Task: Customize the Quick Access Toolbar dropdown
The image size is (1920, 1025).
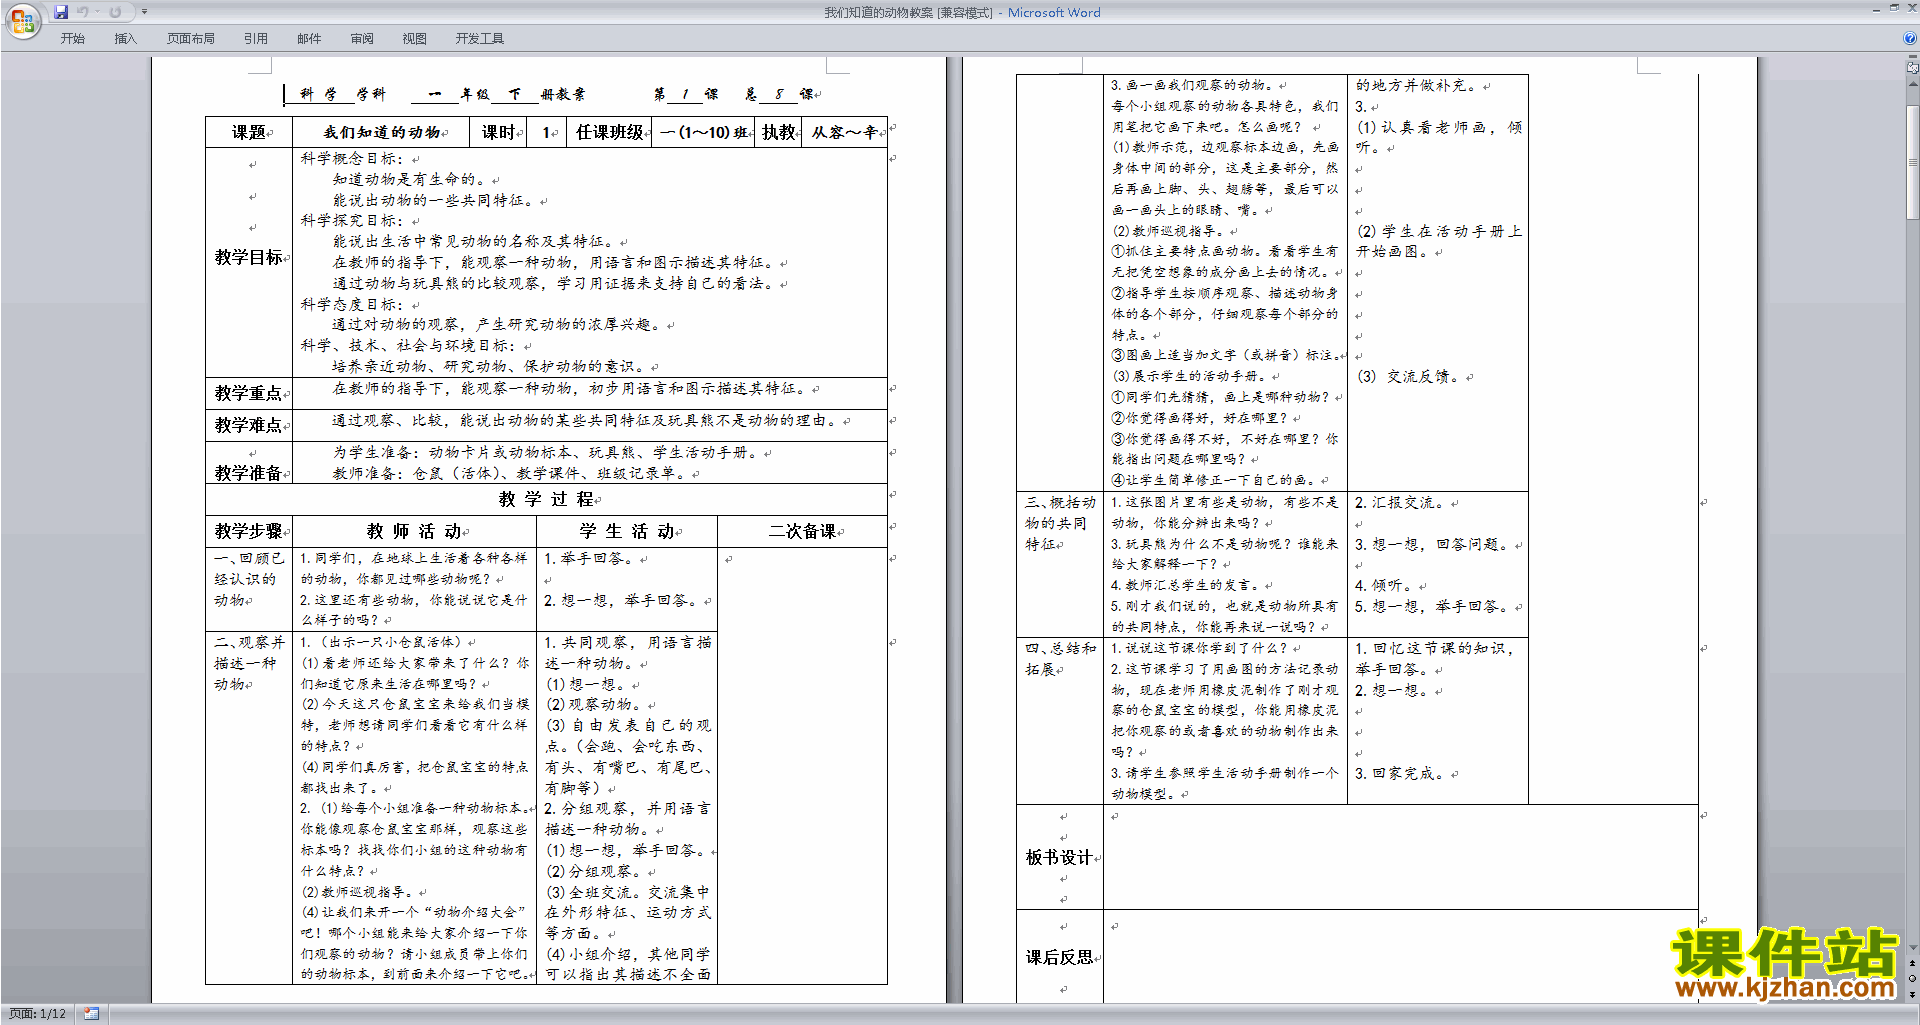Action: [x=144, y=12]
